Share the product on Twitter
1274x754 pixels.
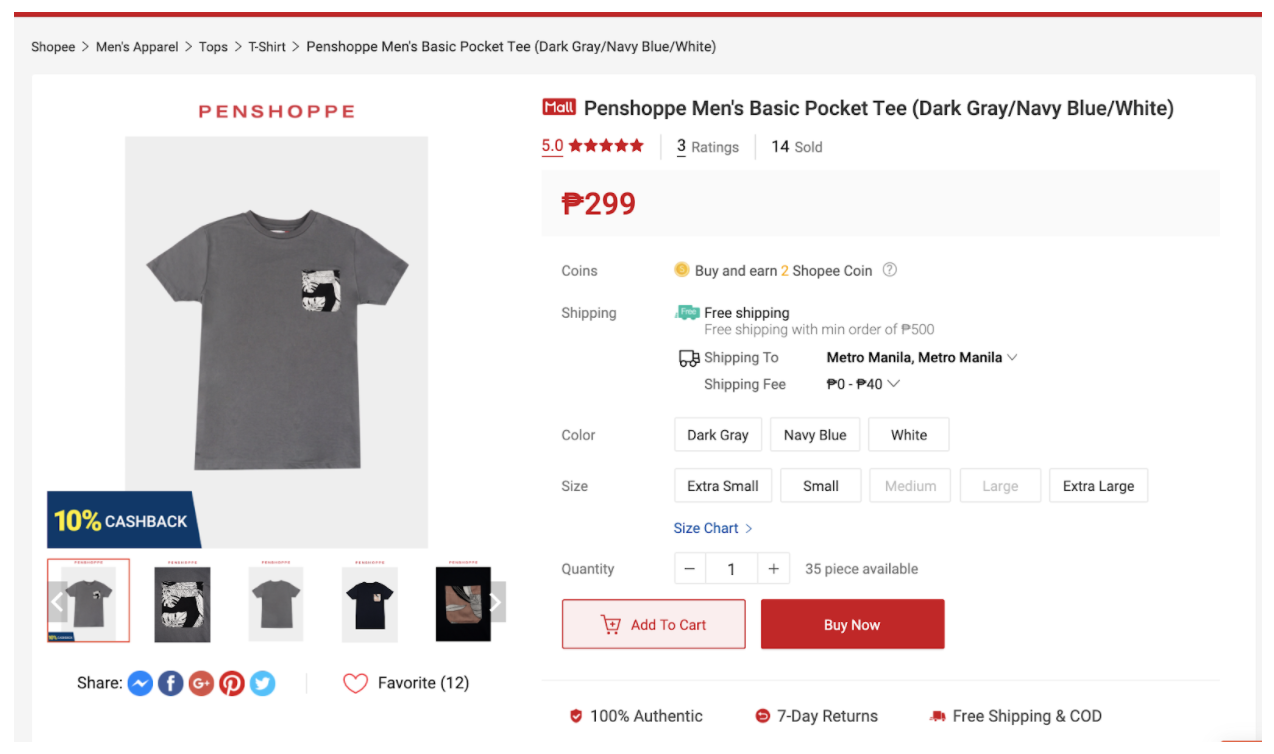(262, 683)
